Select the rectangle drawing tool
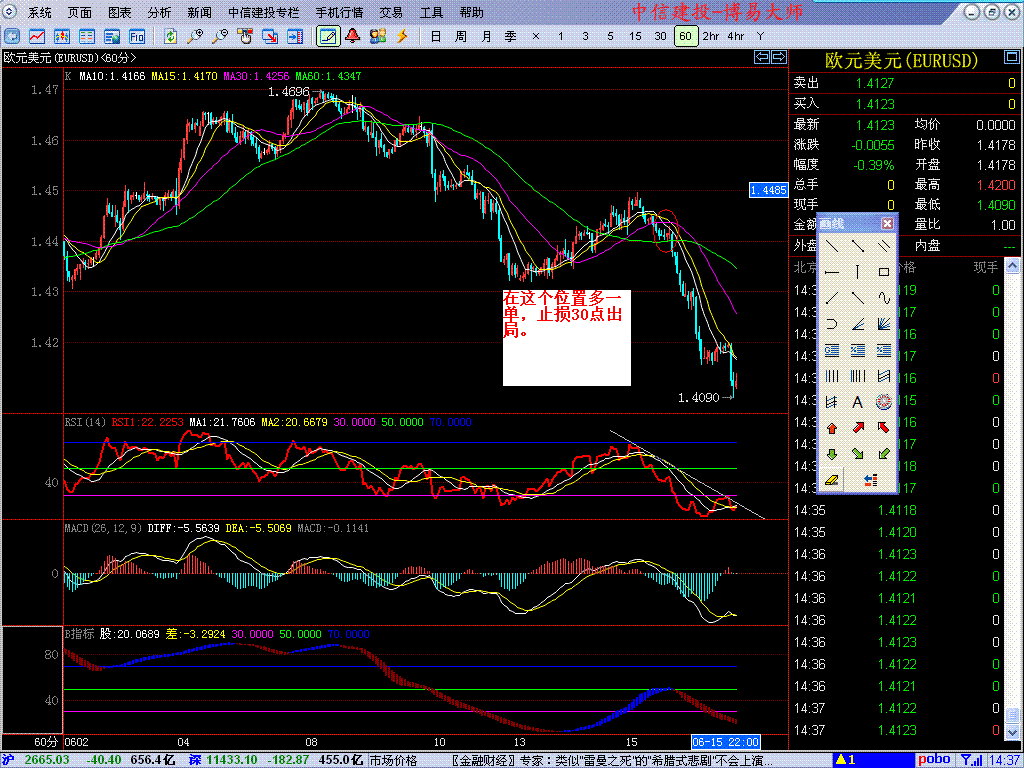Screen dimensions: 1024x768 884,272
